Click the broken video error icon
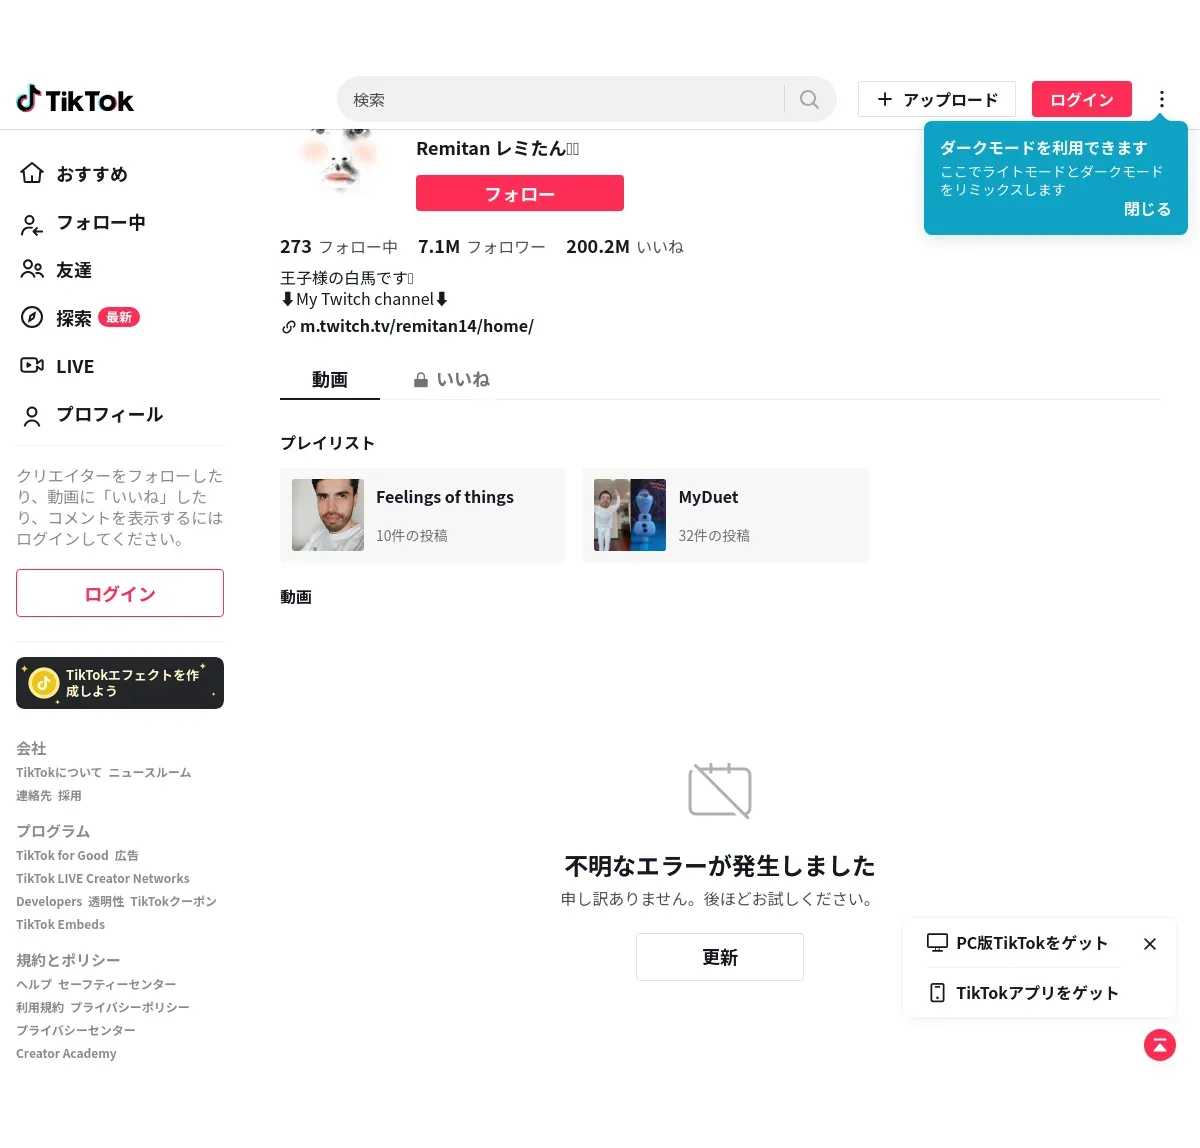1200x1148 pixels. pyautogui.click(x=720, y=790)
